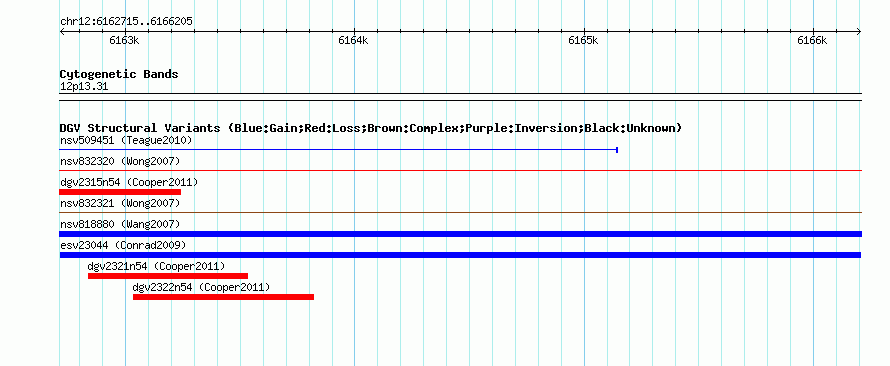
Task: Select the DGV Structural Variants track title
Action: (x=371, y=128)
